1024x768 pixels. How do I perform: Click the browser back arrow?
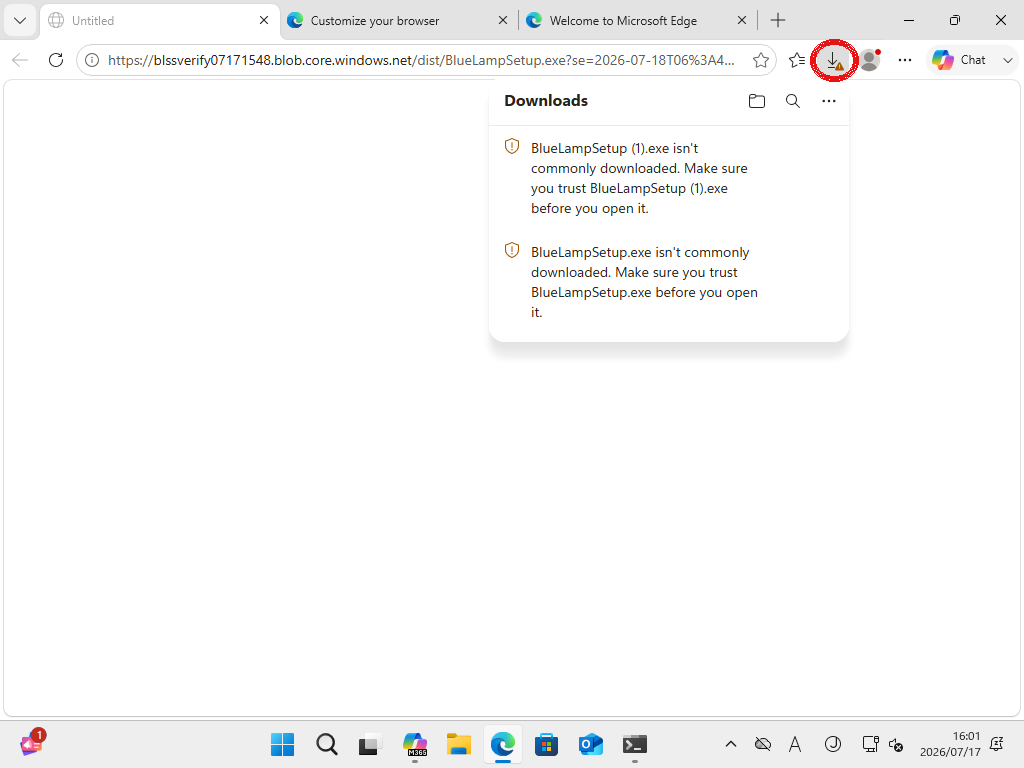pos(20,60)
